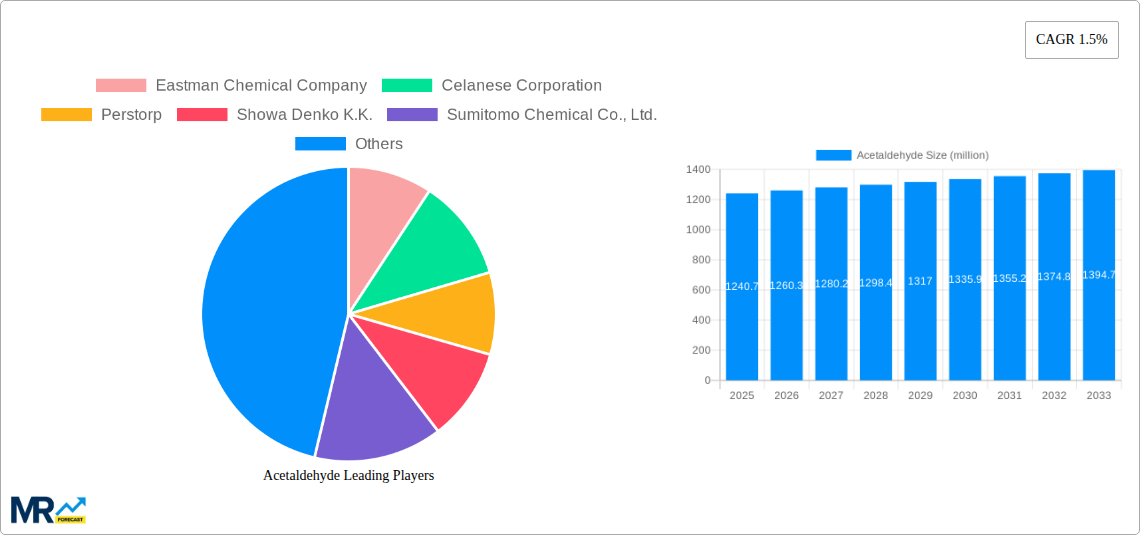
Task: Click the 2027 bar showing 1280.2
Action: point(831,283)
